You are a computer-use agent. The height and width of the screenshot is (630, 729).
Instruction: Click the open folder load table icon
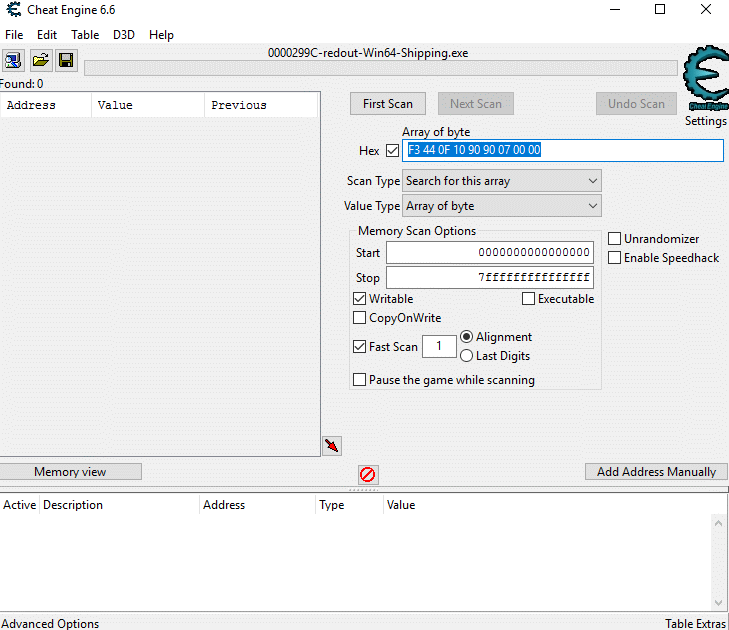coord(40,61)
